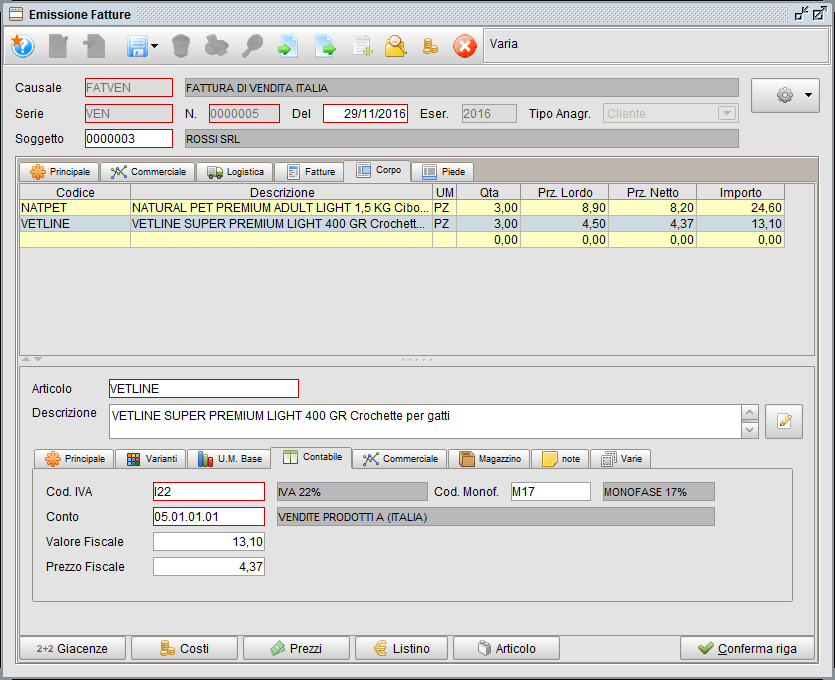This screenshot has width=835, height=680.
Task: Click the Soggetto field 0000003
Action: (x=129, y=138)
